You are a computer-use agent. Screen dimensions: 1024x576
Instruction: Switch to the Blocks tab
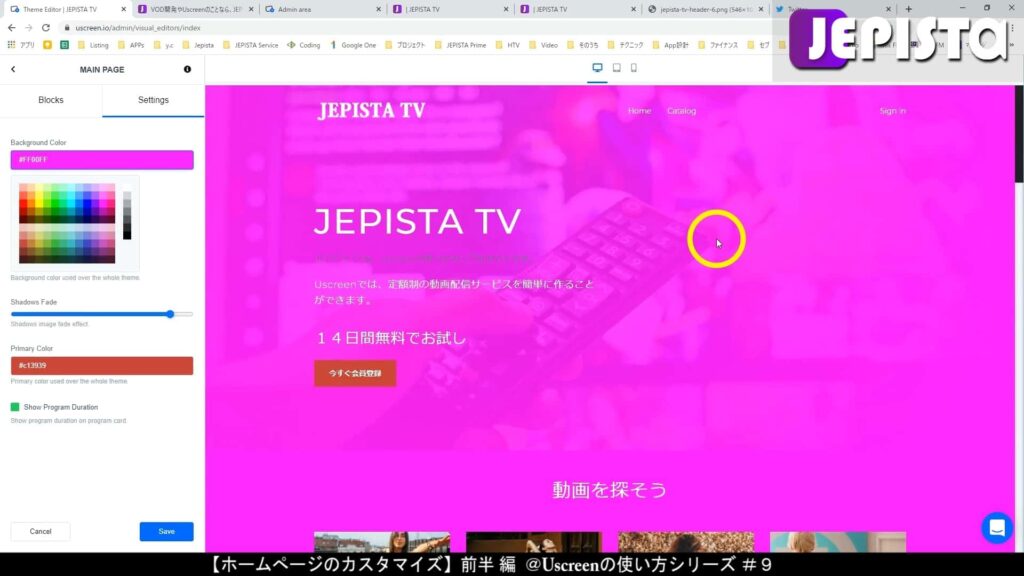click(51, 100)
